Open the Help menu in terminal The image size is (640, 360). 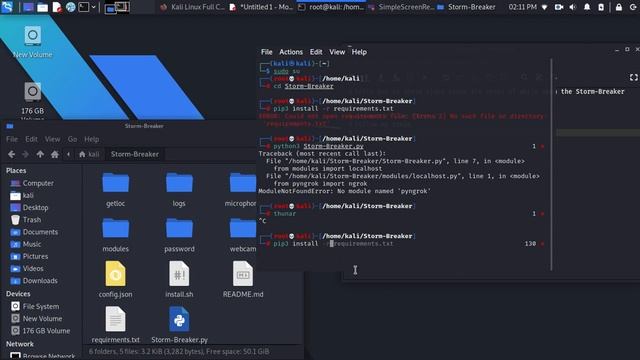pos(359,52)
